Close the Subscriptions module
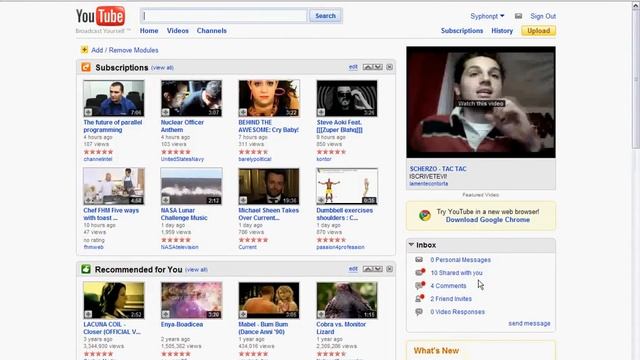Viewport: 640px width, 360px height. click(x=389, y=67)
